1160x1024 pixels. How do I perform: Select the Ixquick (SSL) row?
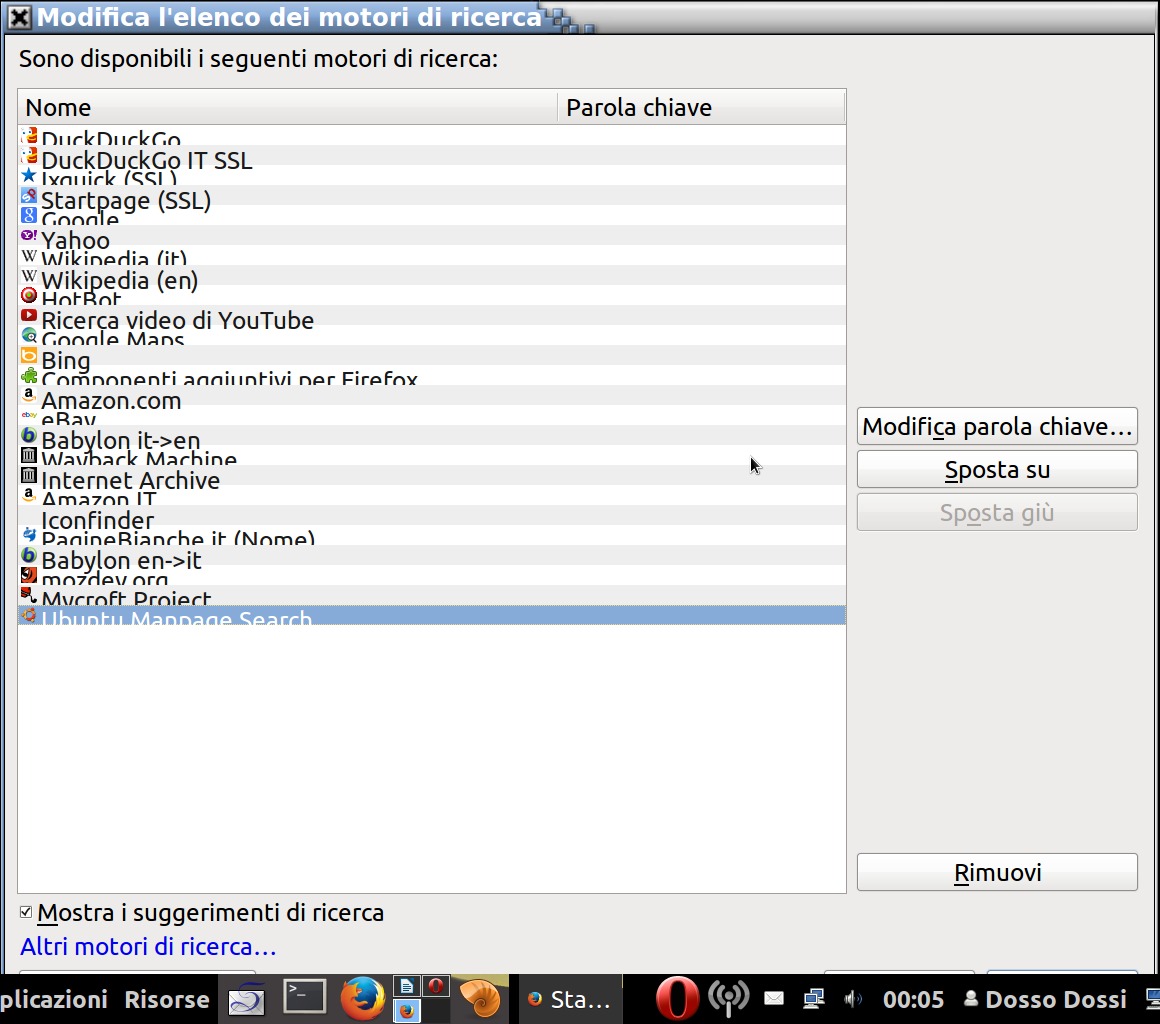432,175
